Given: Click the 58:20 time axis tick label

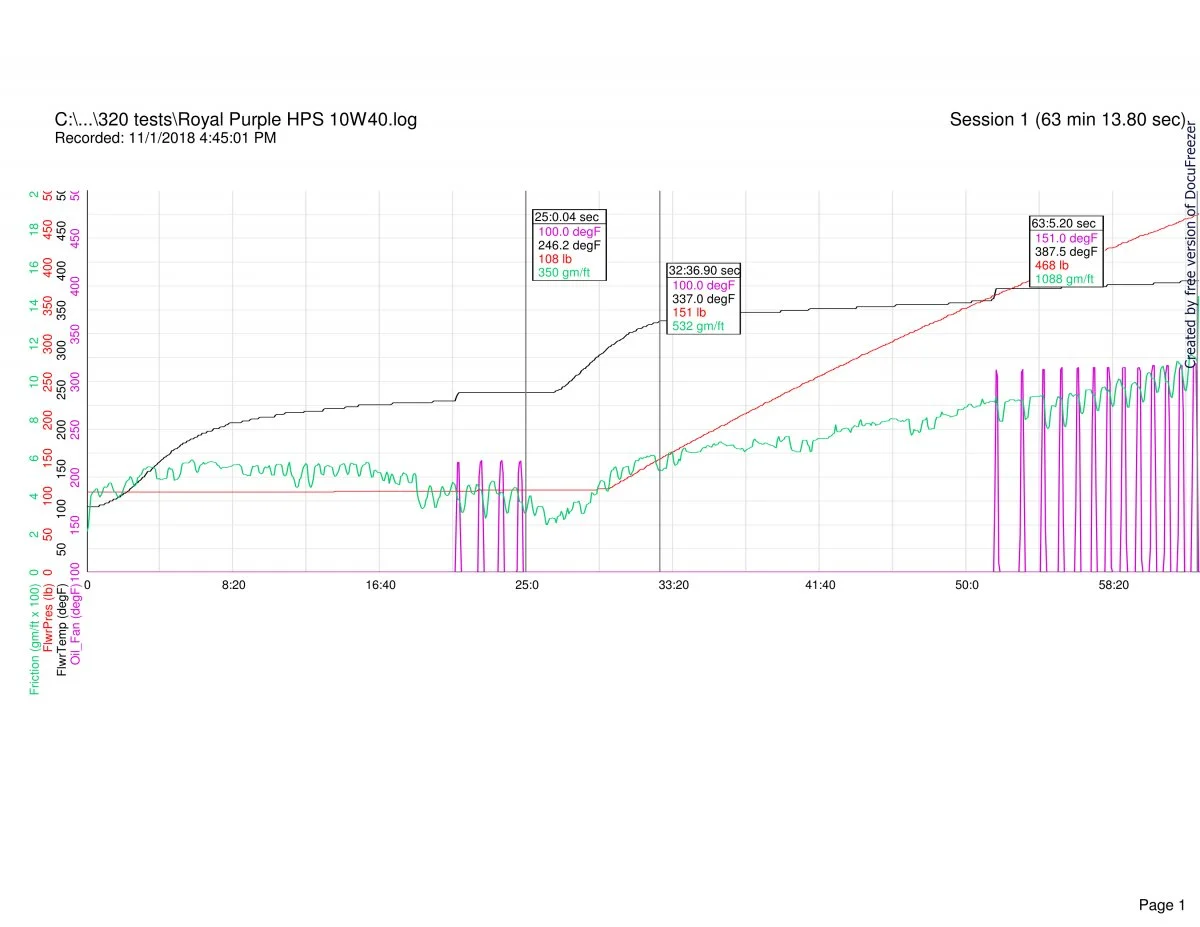Looking at the screenshot, I should [x=1113, y=585].
